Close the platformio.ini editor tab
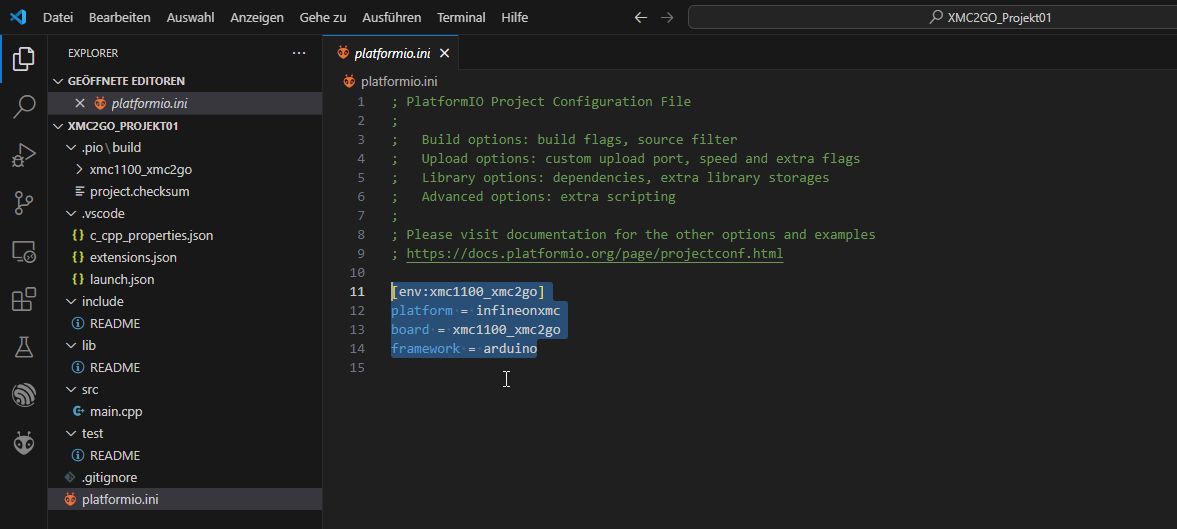 [445, 53]
